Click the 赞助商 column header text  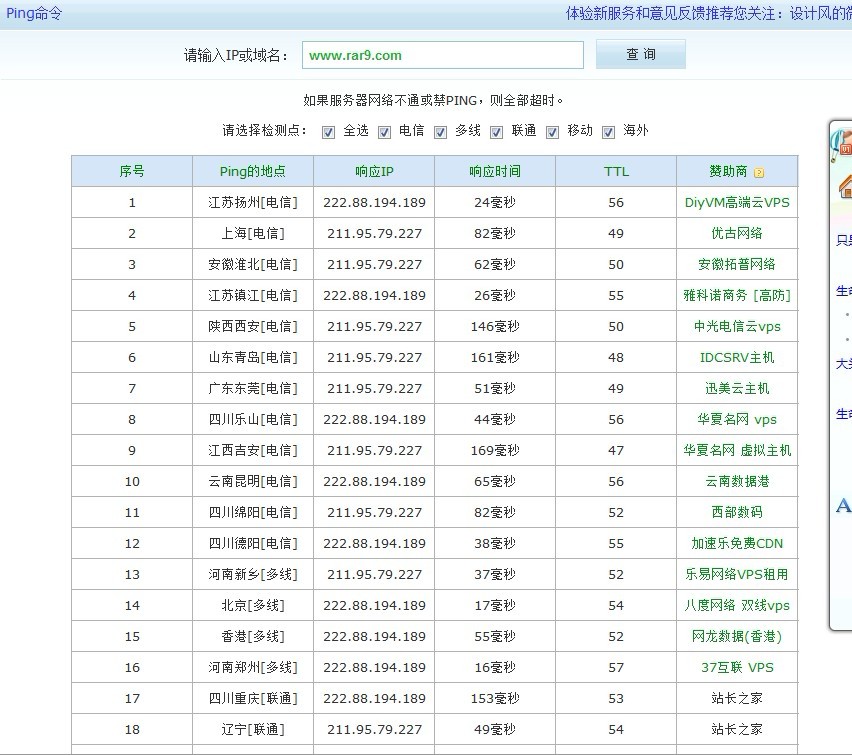coord(728,171)
